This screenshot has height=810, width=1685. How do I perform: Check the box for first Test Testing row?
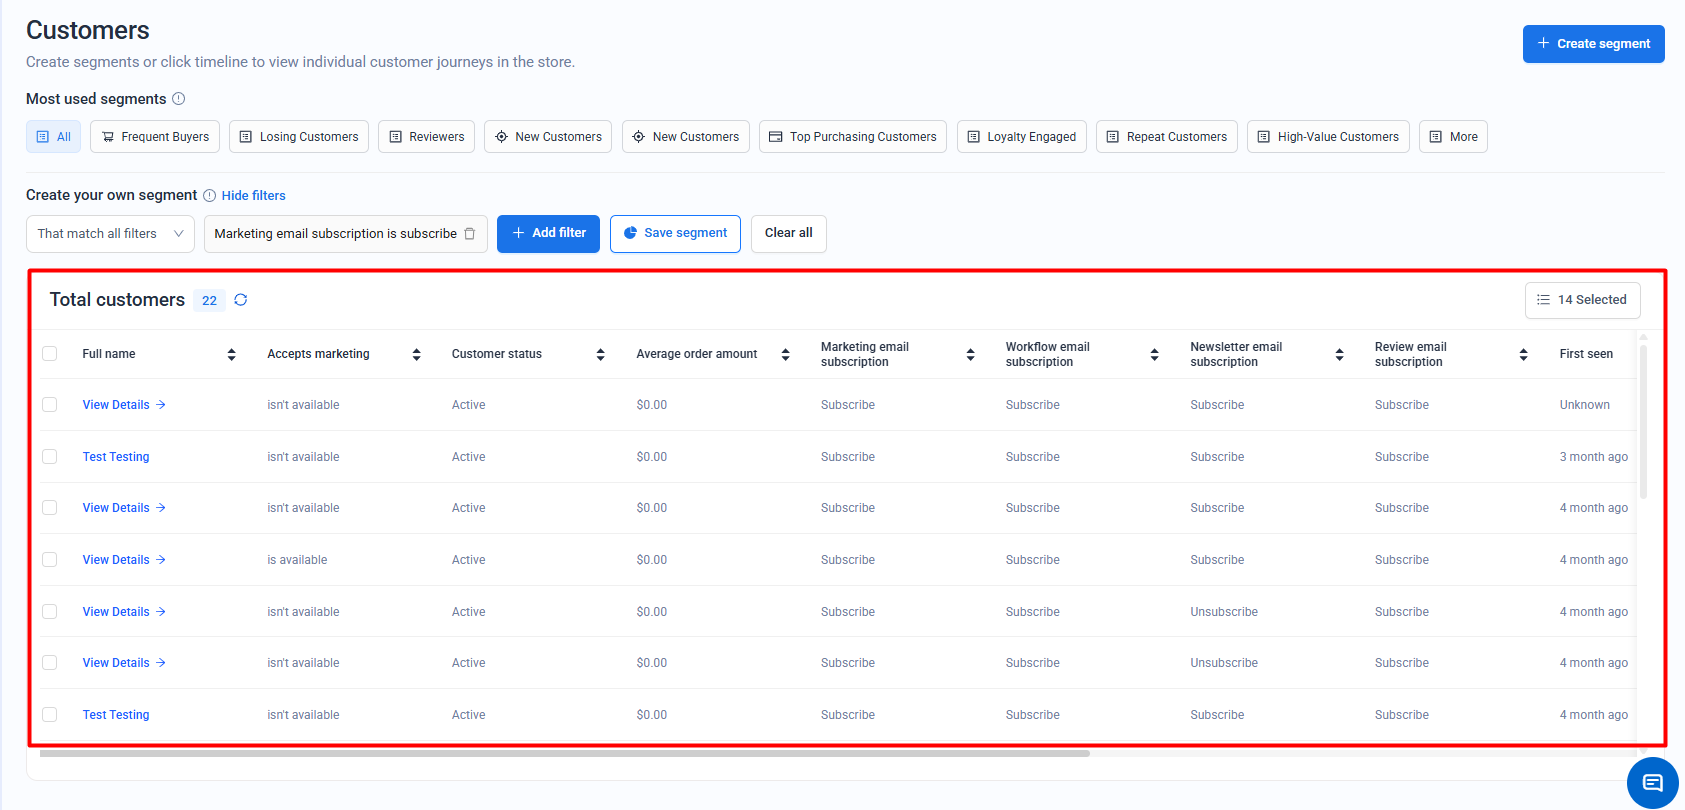[x=50, y=457]
